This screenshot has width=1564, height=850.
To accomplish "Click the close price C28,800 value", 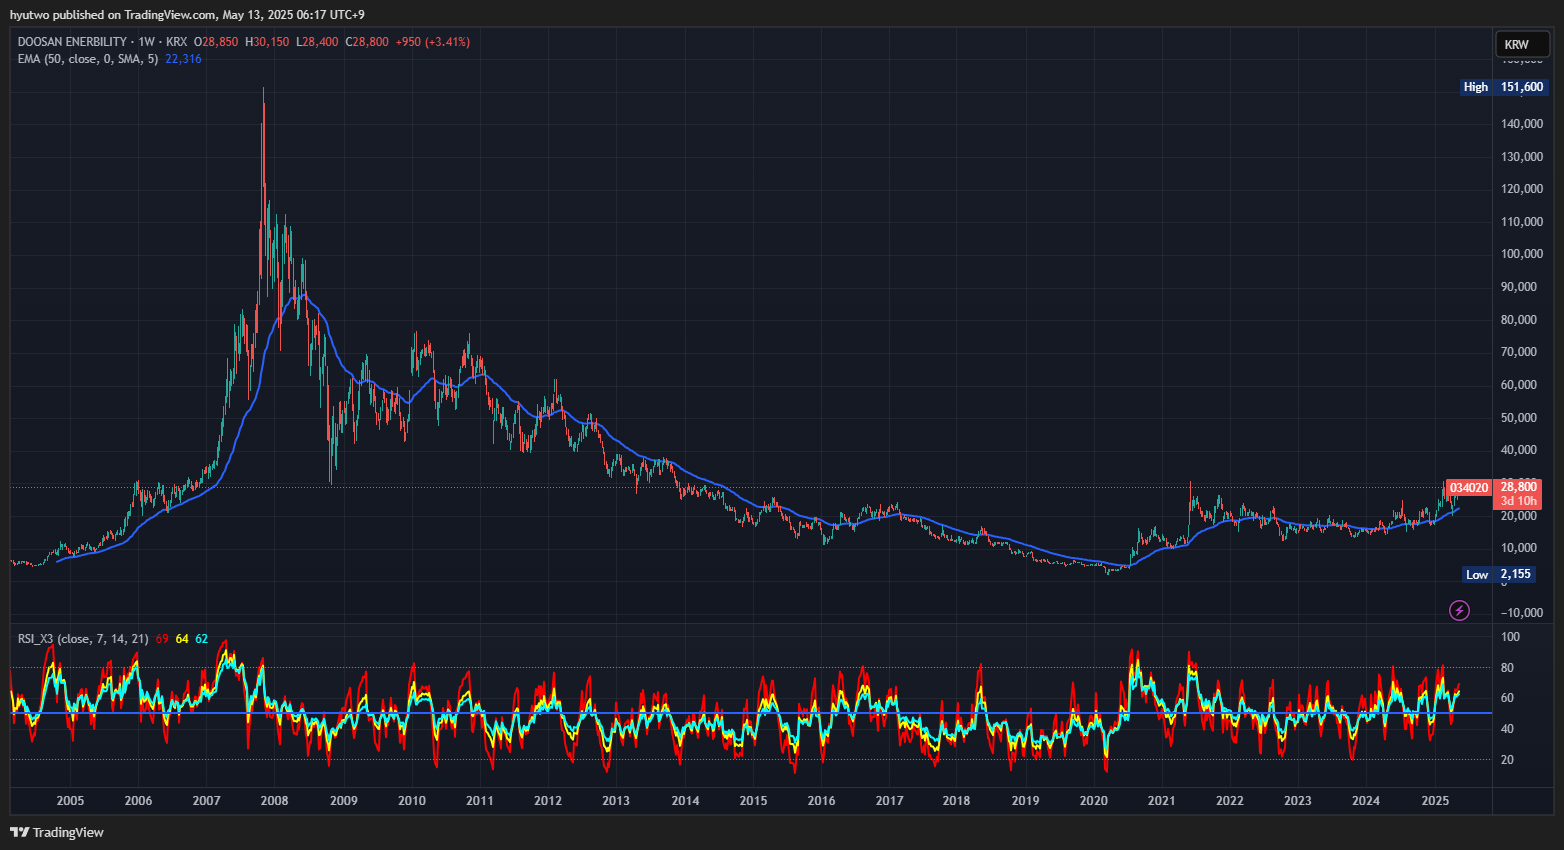I will (x=367, y=42).
